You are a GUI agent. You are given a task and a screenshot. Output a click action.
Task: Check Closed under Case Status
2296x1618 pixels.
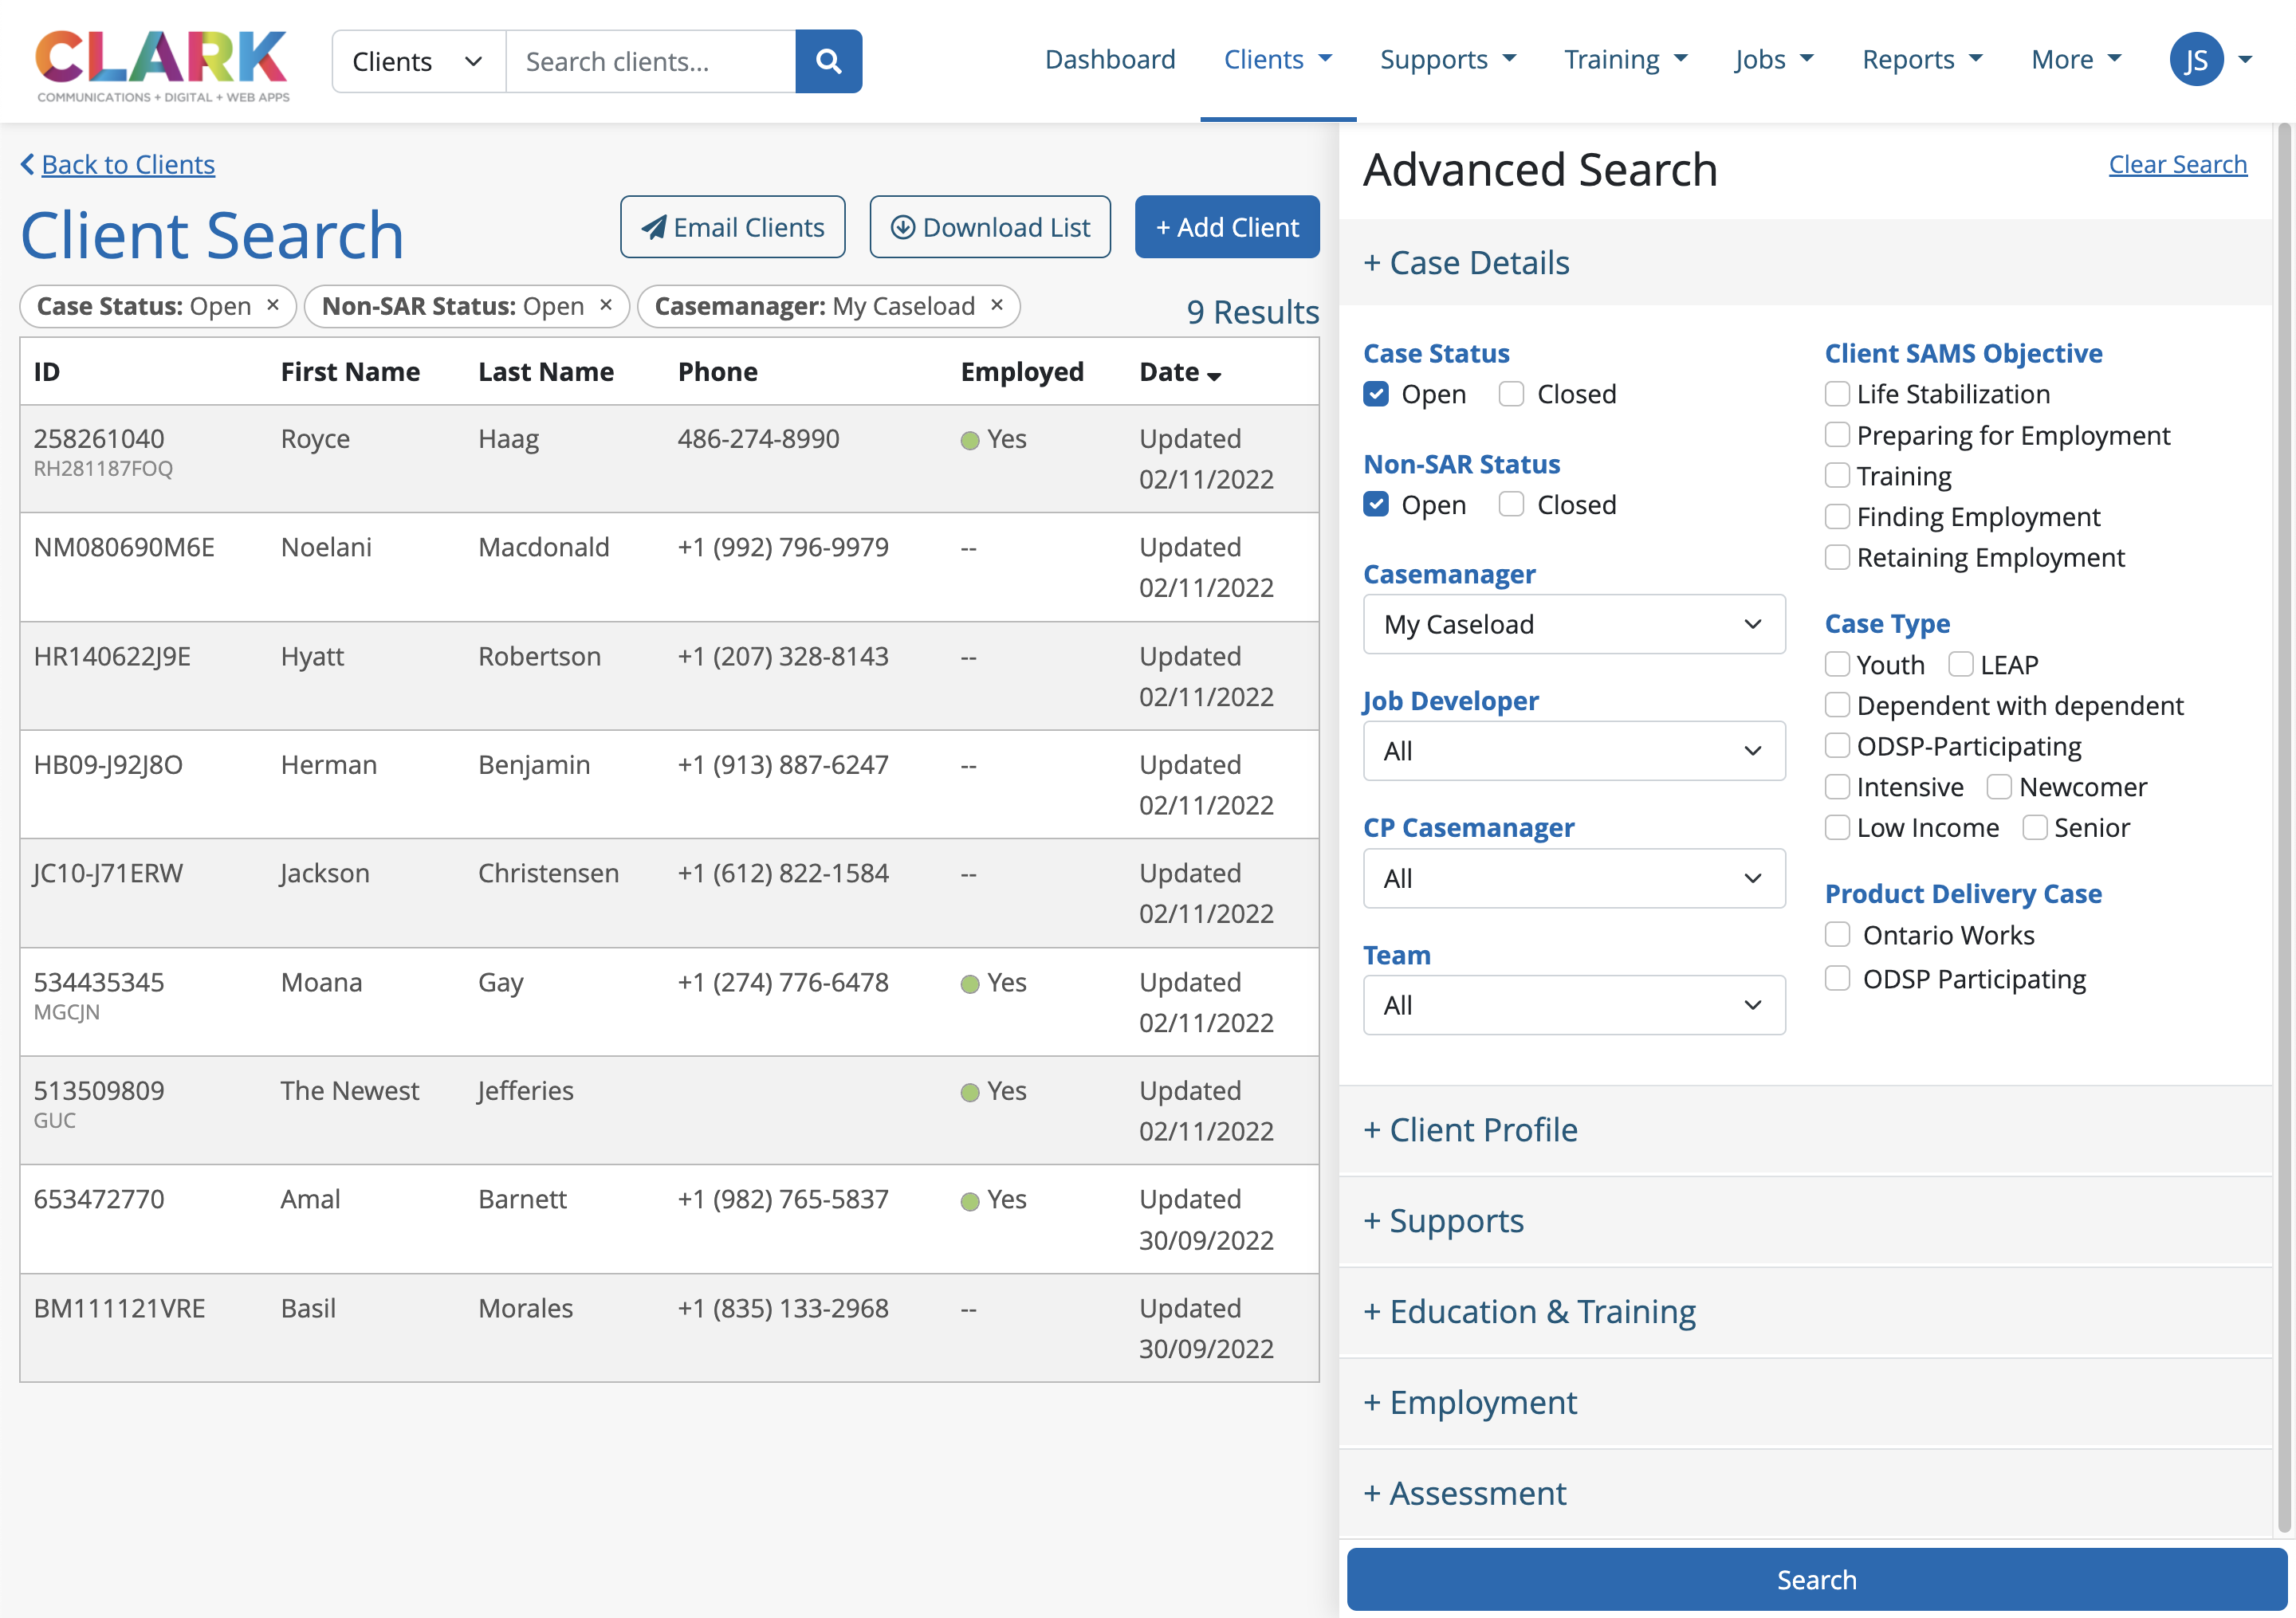(1511, 394)
